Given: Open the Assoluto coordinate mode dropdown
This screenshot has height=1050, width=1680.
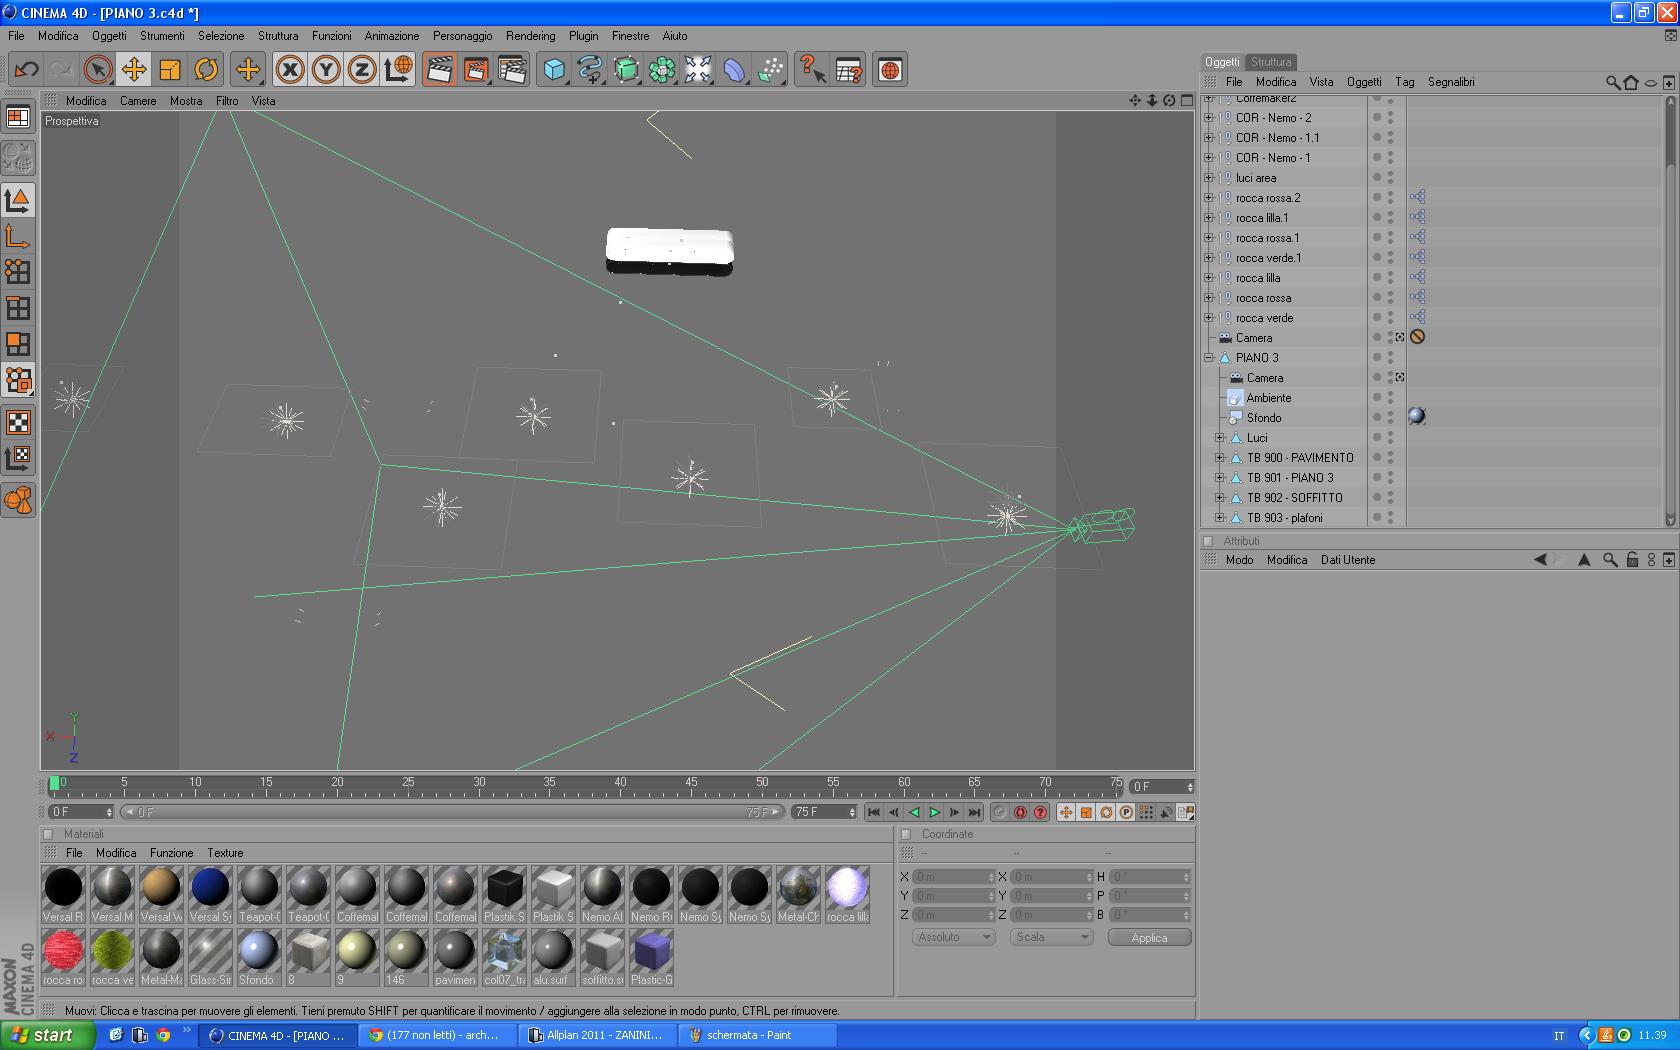Looking at the screenshot, I should click(954, 937).
